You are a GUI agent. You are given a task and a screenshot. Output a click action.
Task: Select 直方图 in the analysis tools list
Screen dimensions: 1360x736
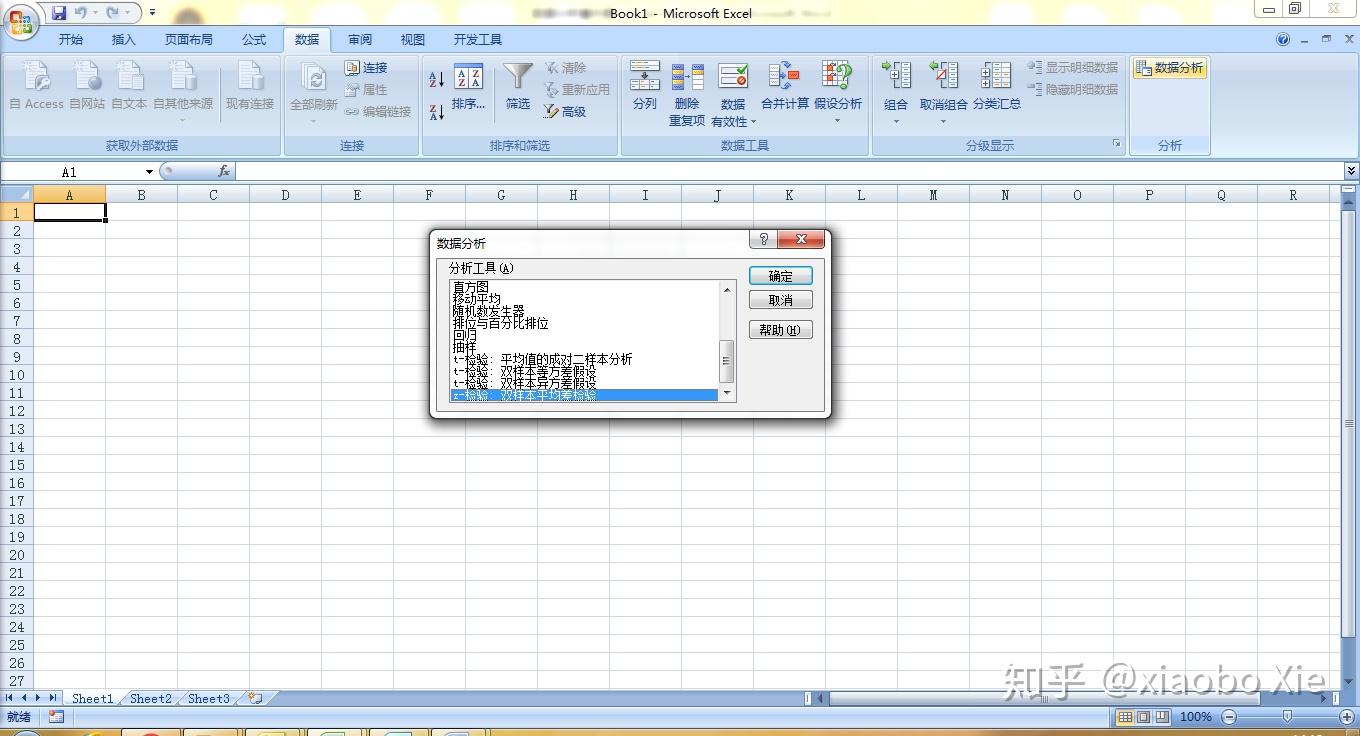coord(470,287)
